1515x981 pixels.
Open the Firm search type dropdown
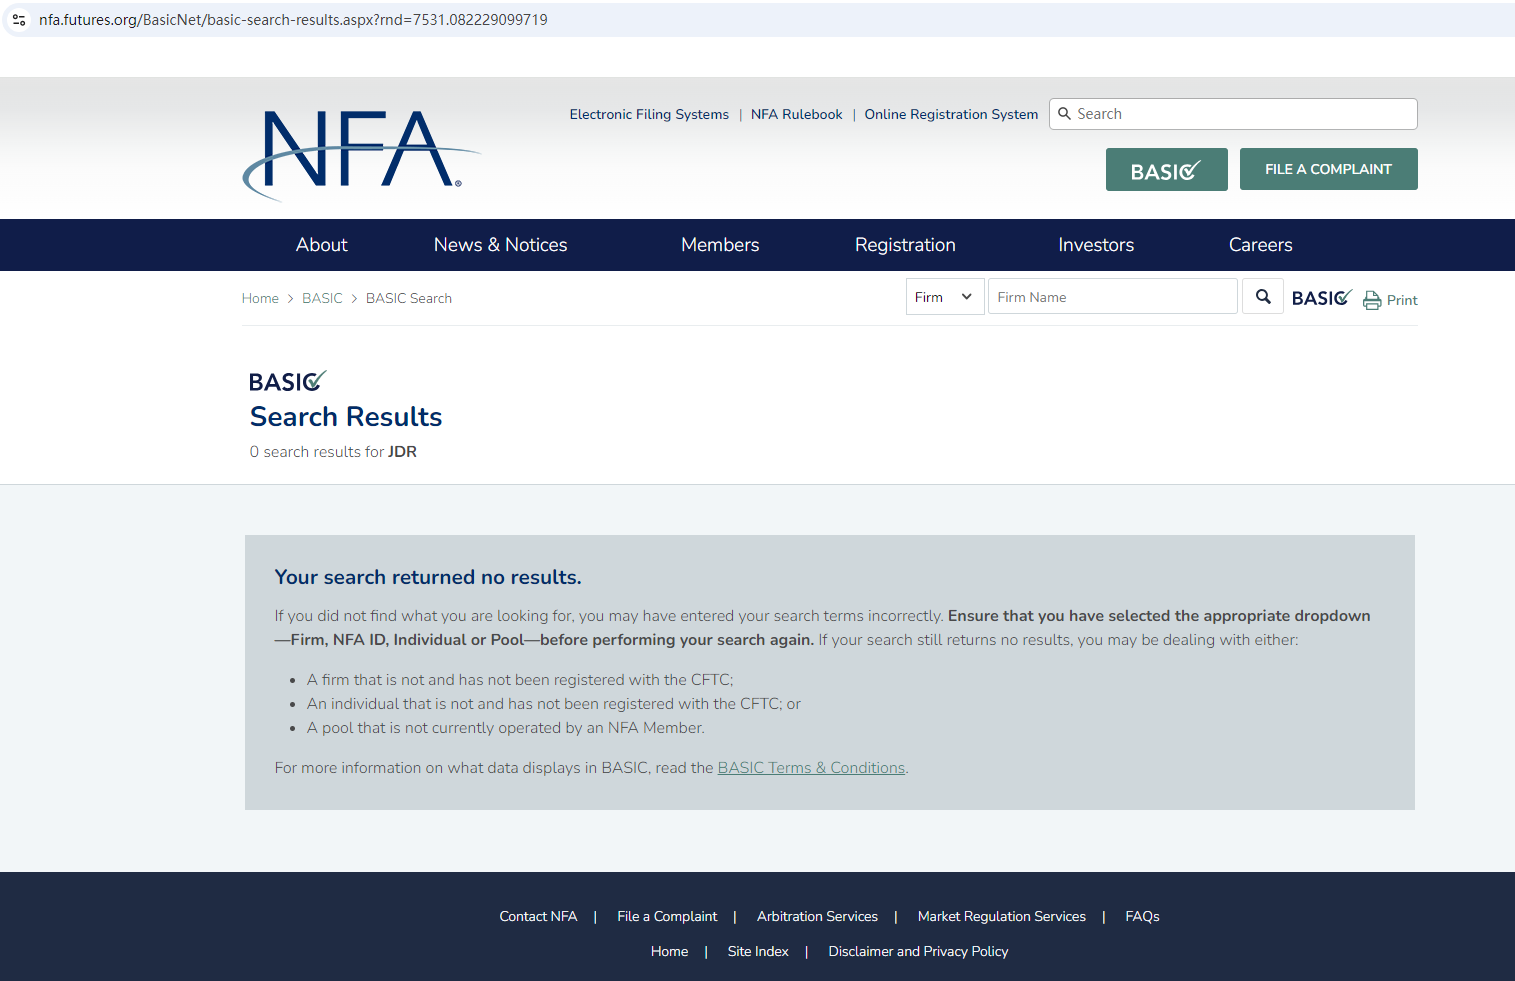point(944,297)
